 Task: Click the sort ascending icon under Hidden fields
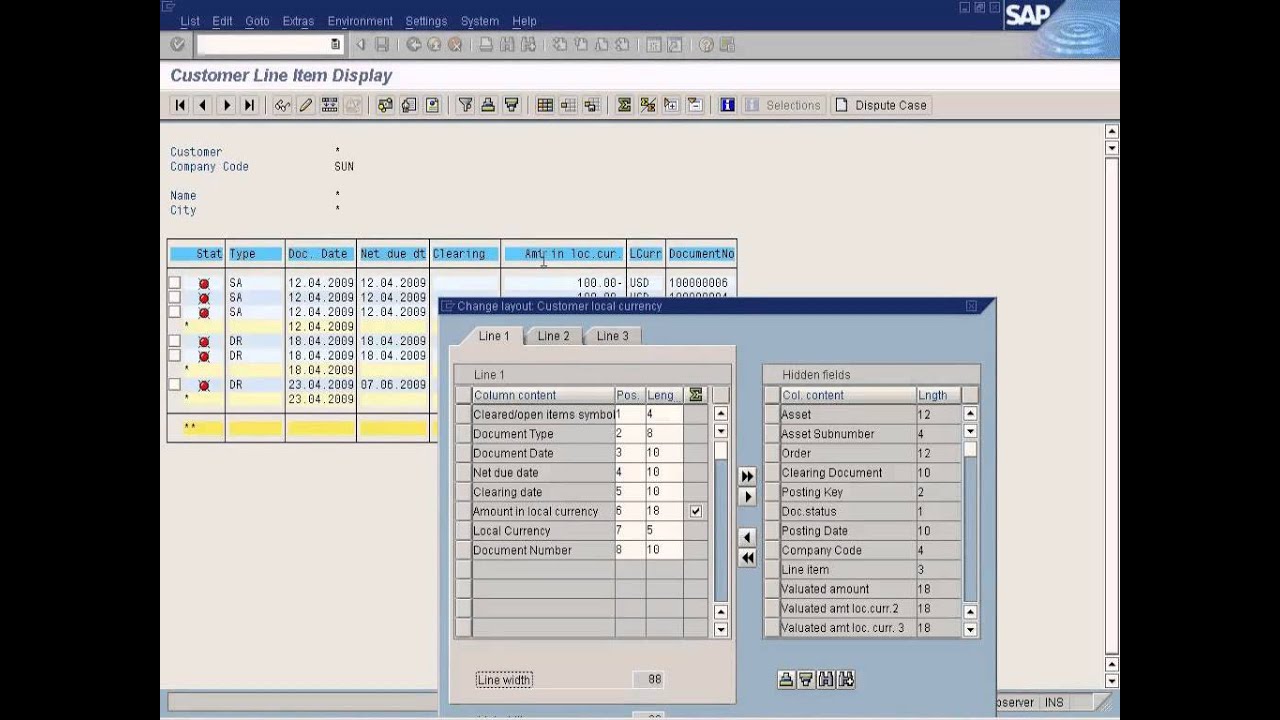pyautogui.click(x=786, y=680)
